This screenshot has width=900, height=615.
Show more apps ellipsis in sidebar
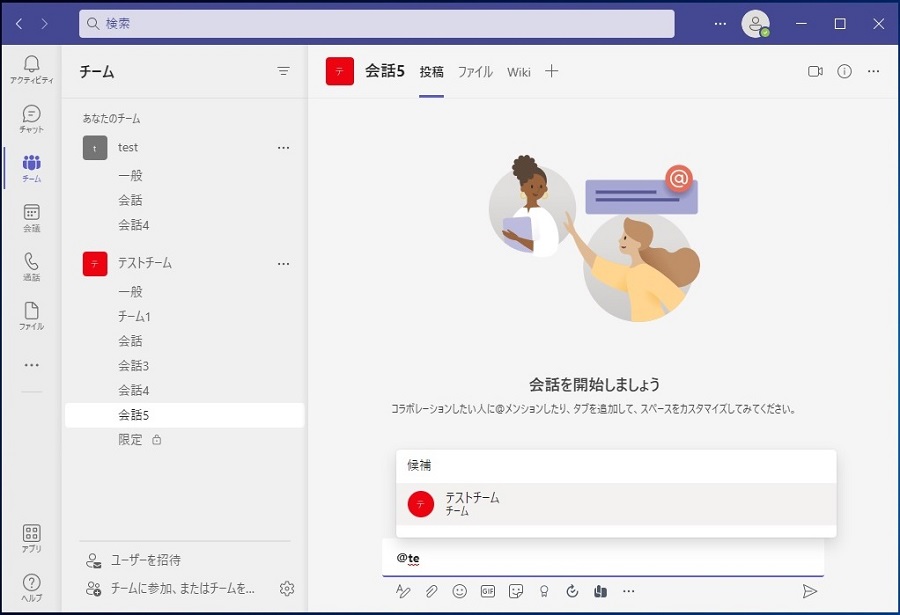[x=32, y=365]
